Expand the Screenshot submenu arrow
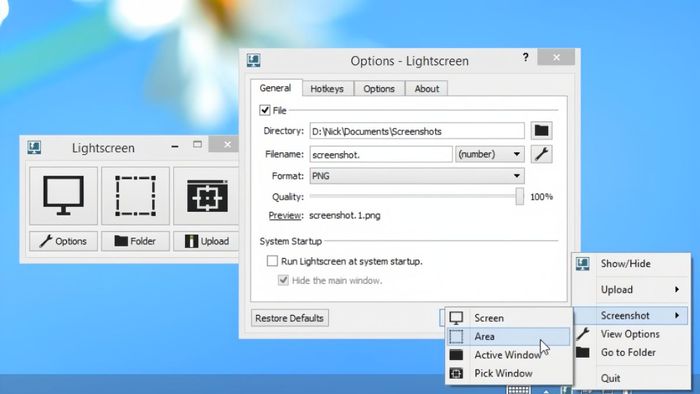The width and height of the screenshot is (700, 394). click(677, 315)
